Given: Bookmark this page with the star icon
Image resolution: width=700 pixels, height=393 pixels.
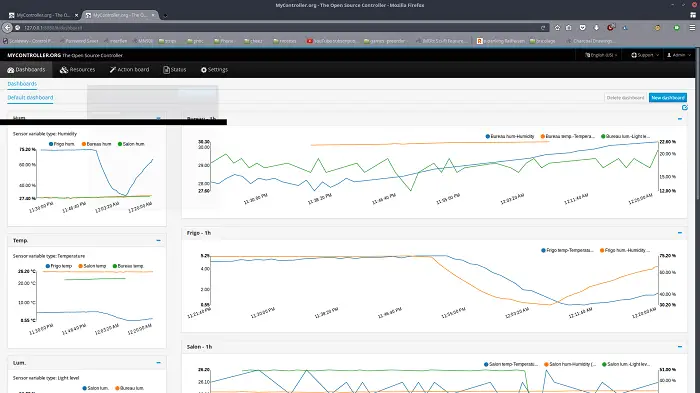Looking at the screenshot, I should tap(558, 28).
